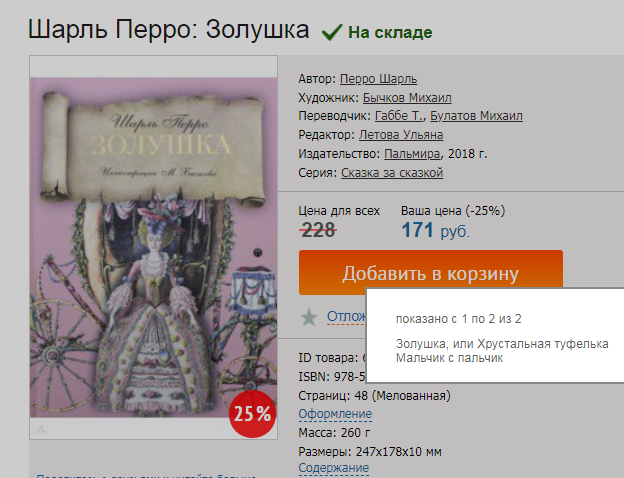The height and width of the screenshot is (478, 624).
Task: Click the crossed-out price 228
Action: click(x=318, y=230)
